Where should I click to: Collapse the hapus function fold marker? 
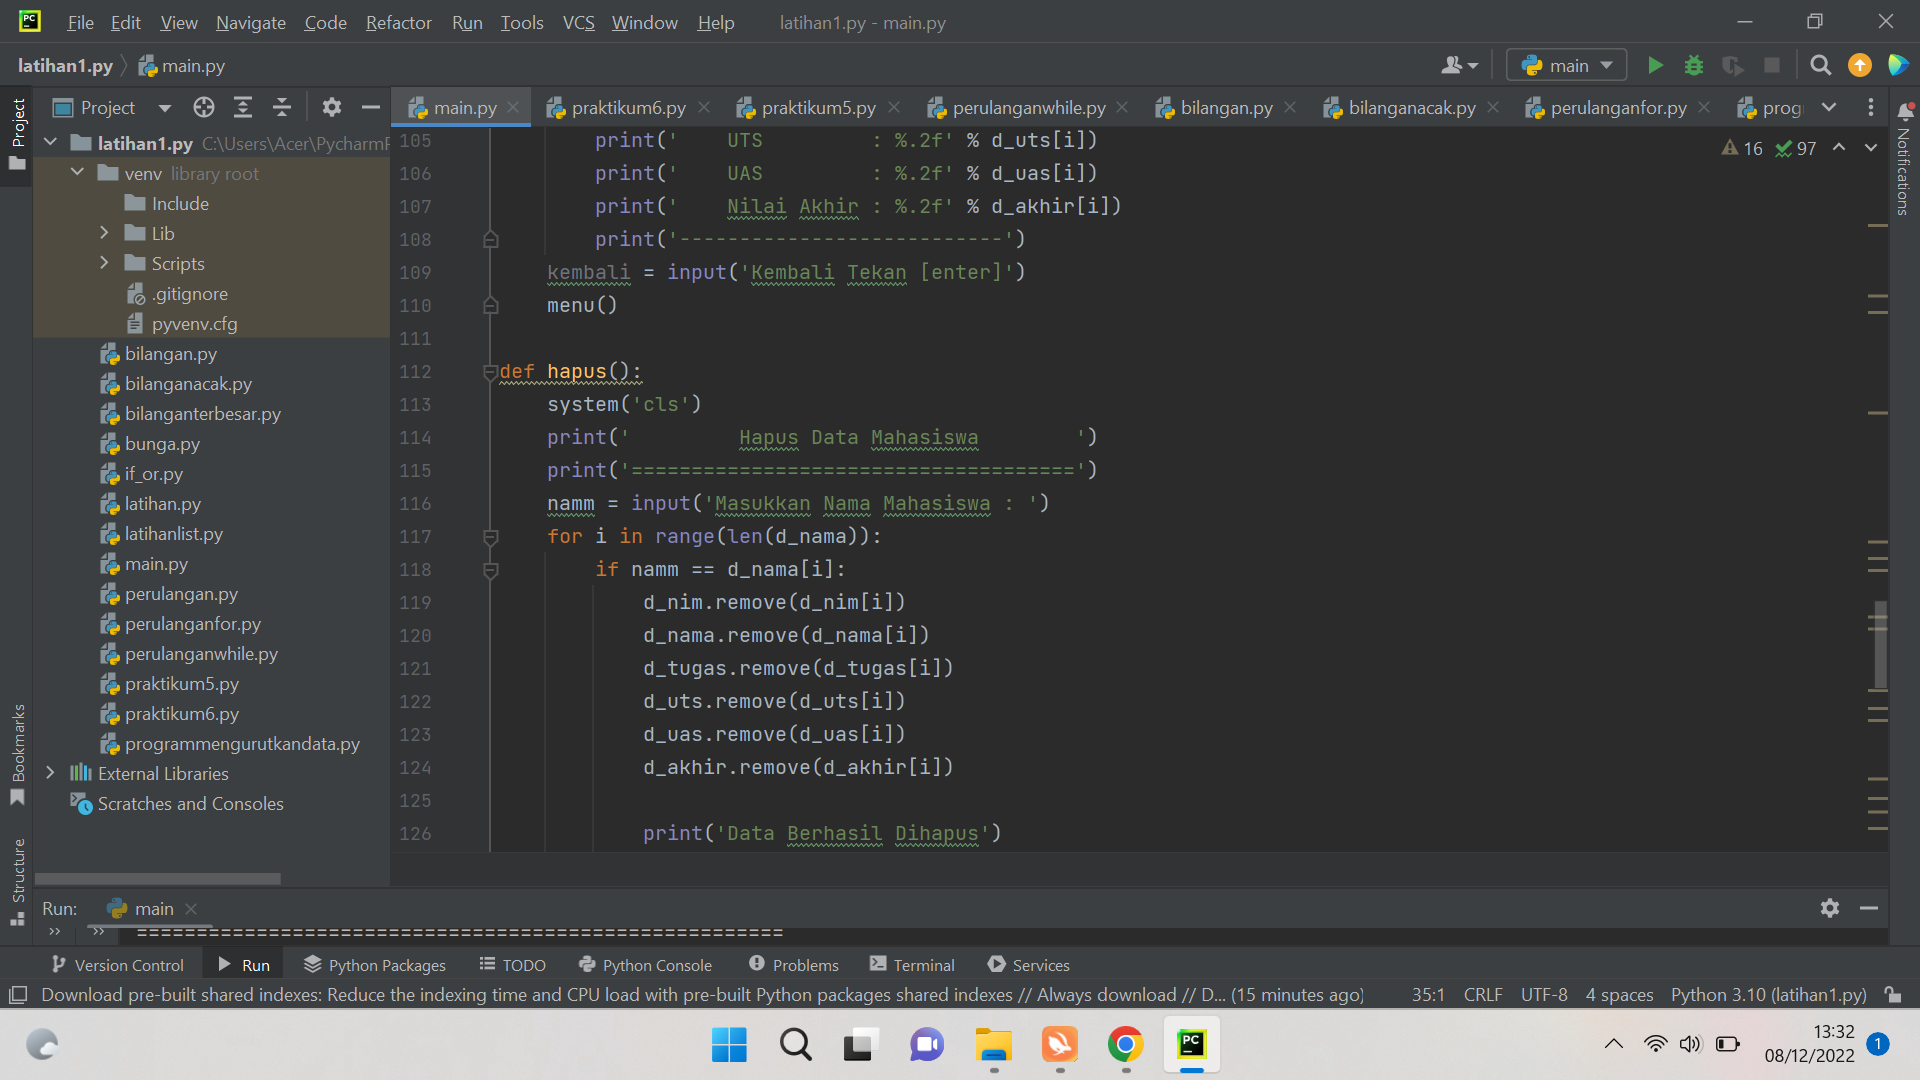(490, 372)
